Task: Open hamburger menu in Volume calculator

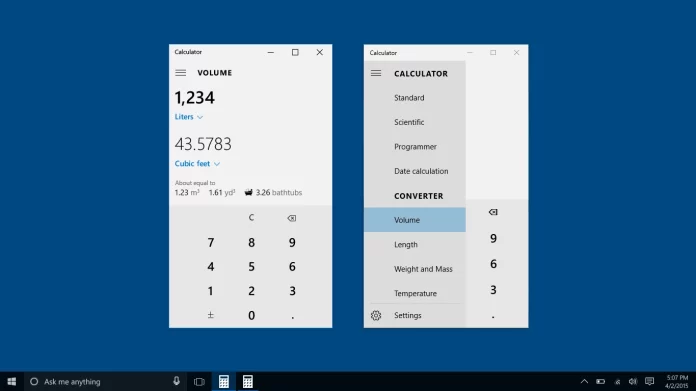Action: click(180, 73)
